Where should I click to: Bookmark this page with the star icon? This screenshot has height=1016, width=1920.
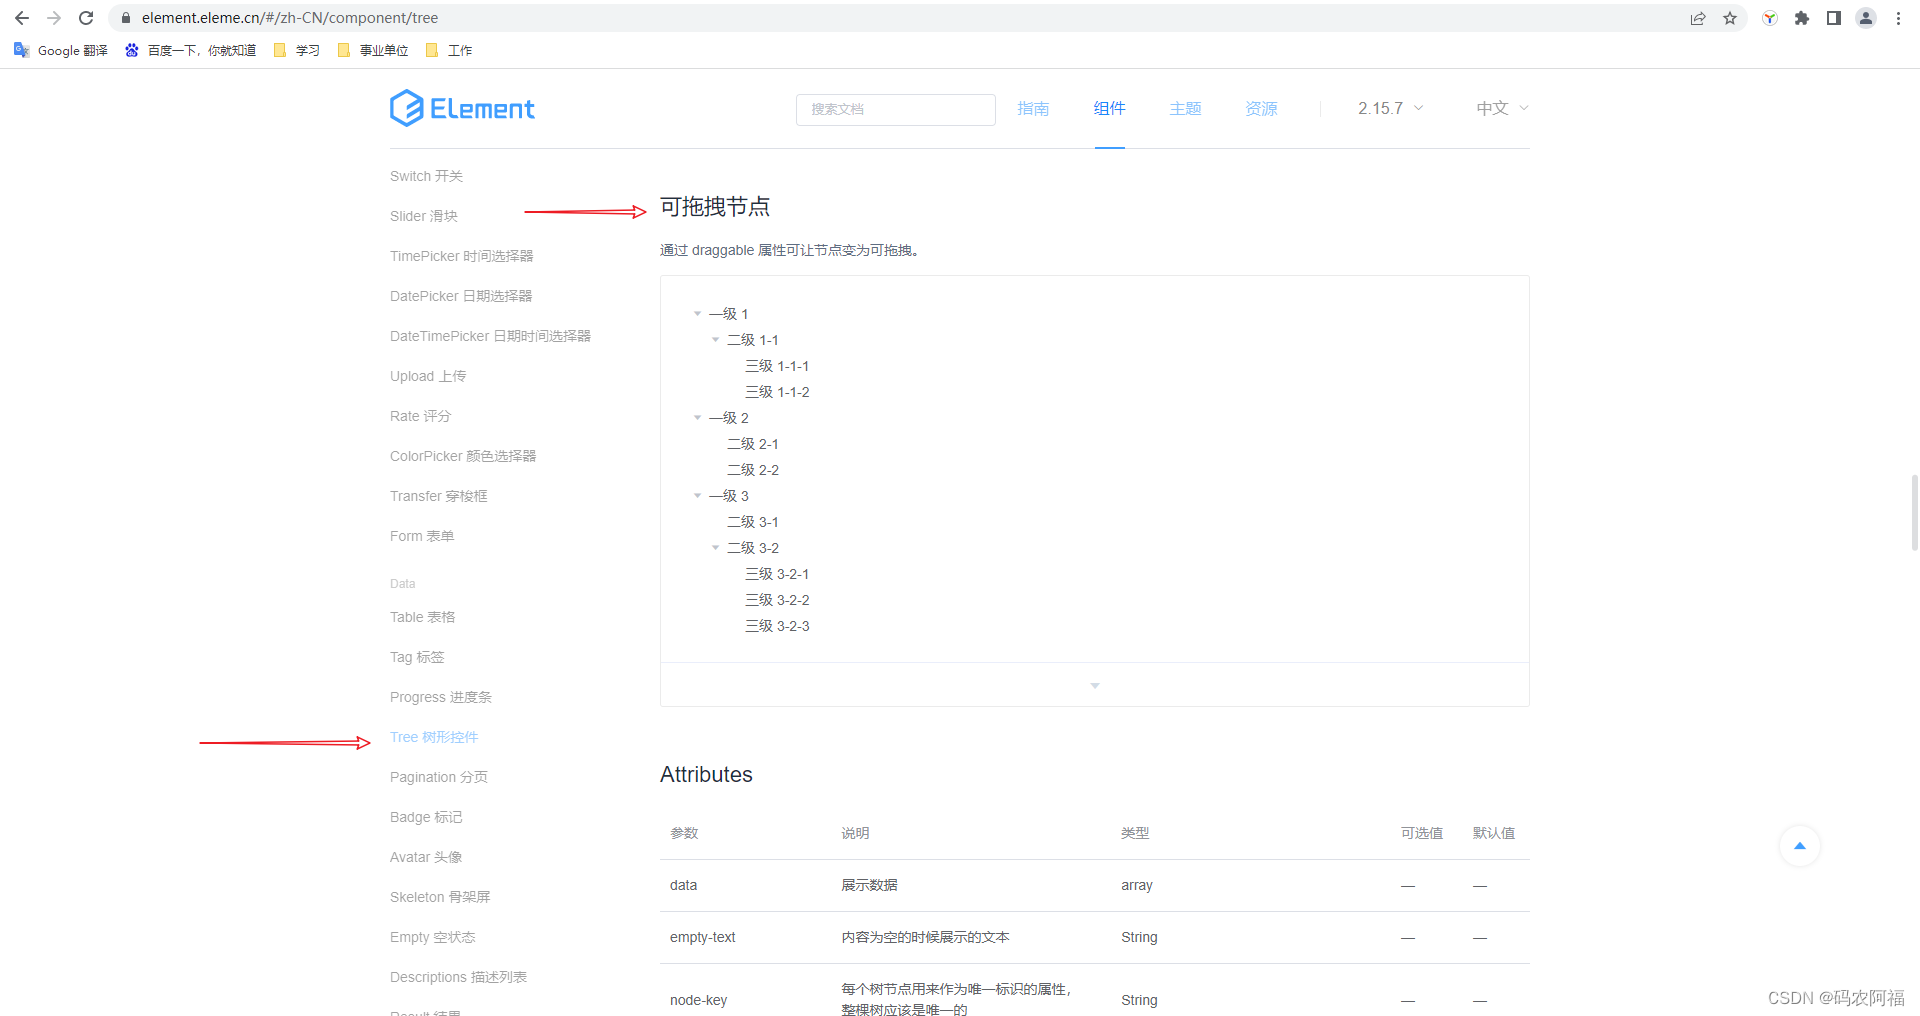point(1730,18)
